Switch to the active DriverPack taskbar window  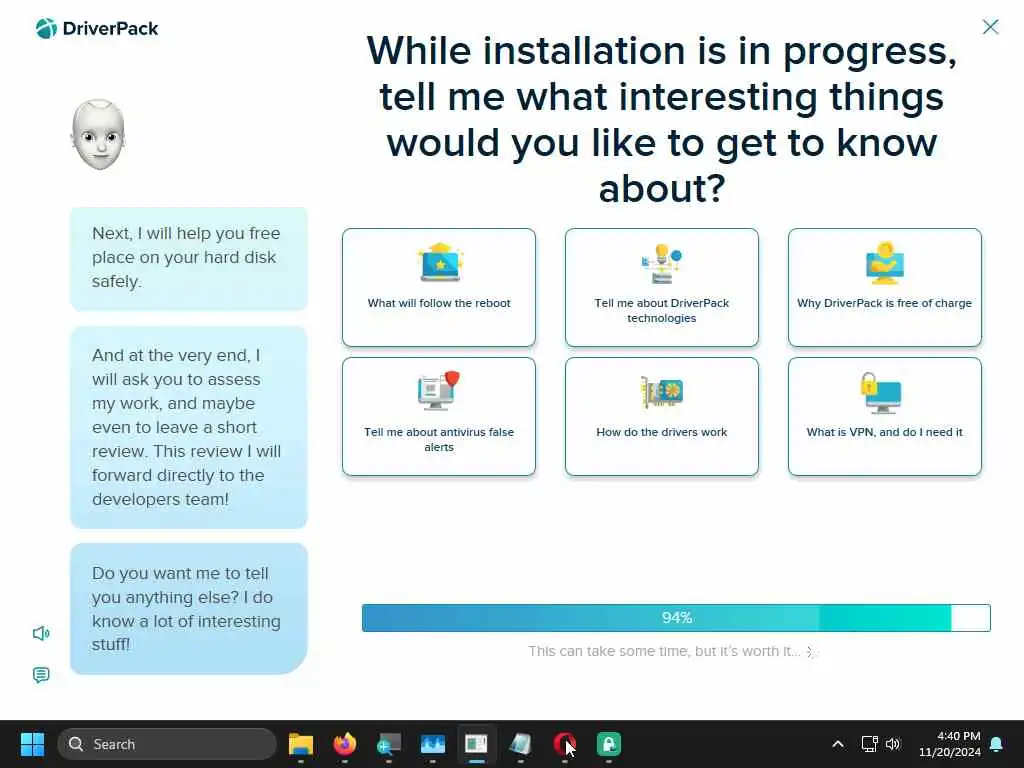477,744
